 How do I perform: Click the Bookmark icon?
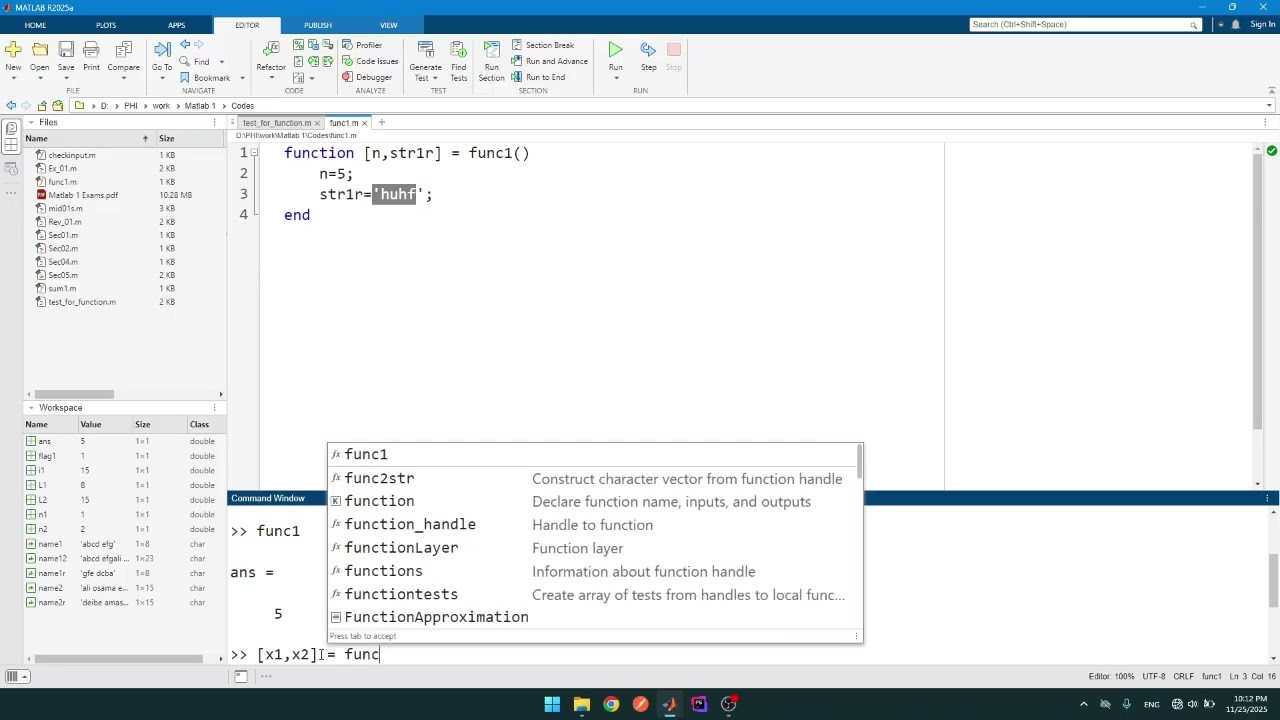(x=185, y=77)
